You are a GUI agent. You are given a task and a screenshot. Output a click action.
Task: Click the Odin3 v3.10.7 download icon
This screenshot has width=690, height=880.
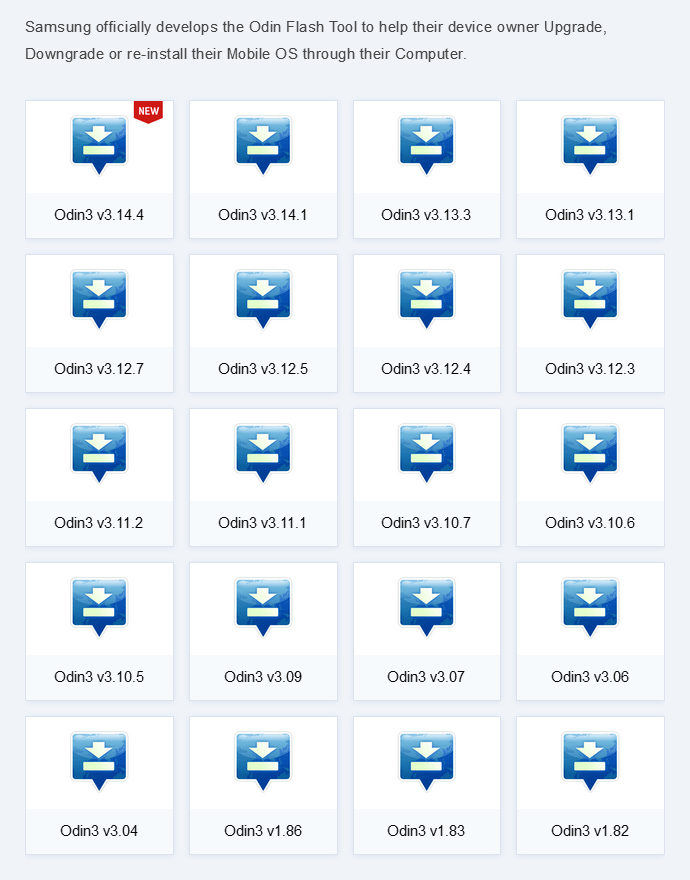(x=426, y=453)
